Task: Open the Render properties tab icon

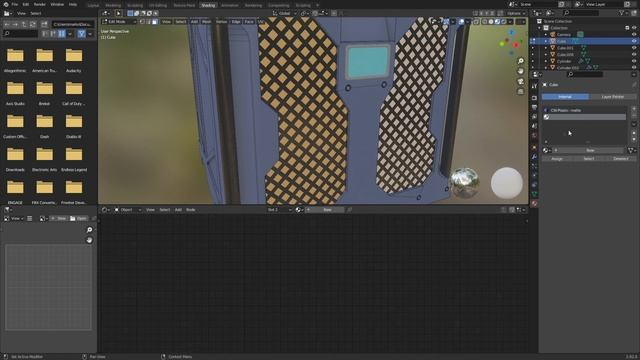Action: (x=534, y=98)
